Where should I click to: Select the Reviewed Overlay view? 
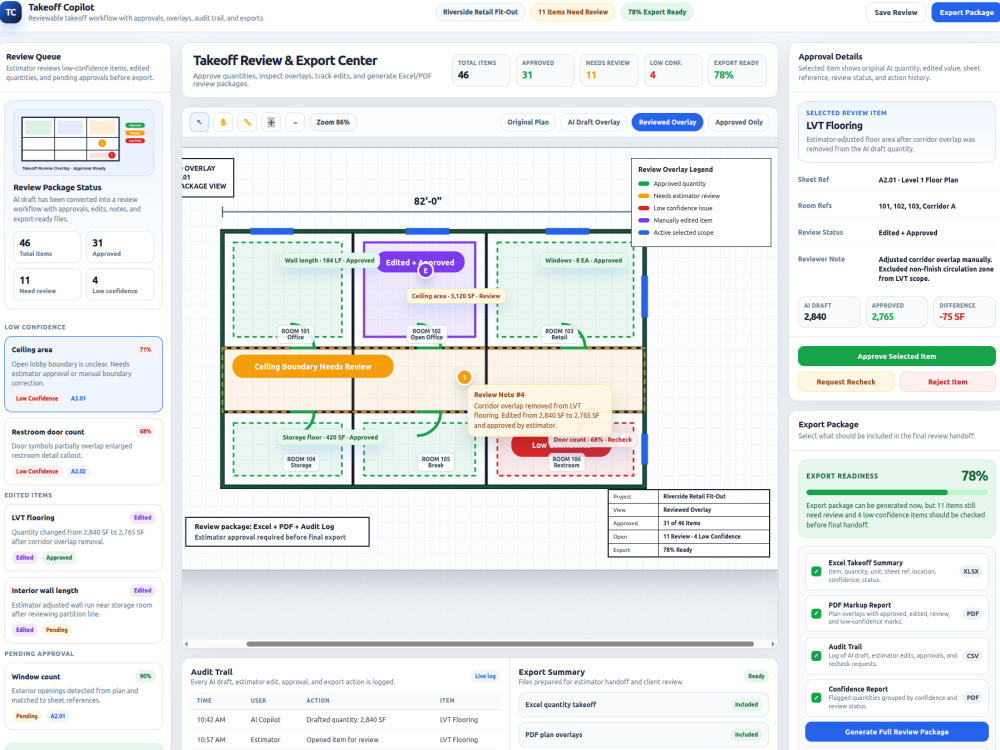click(667, 122)
